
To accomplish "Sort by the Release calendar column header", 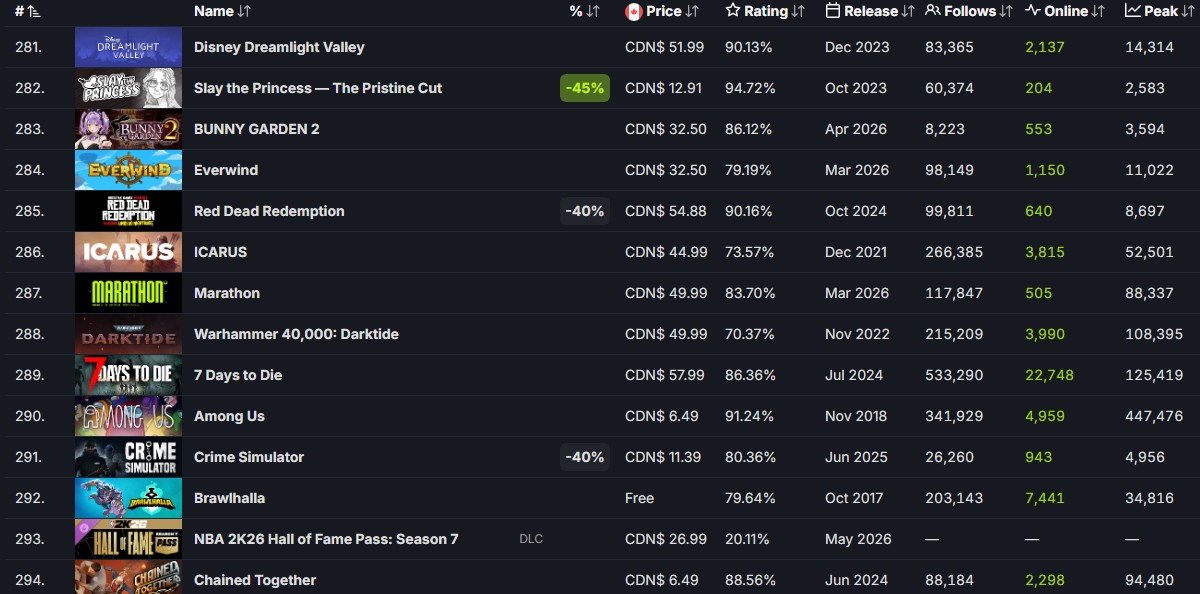I will (870, 11).
